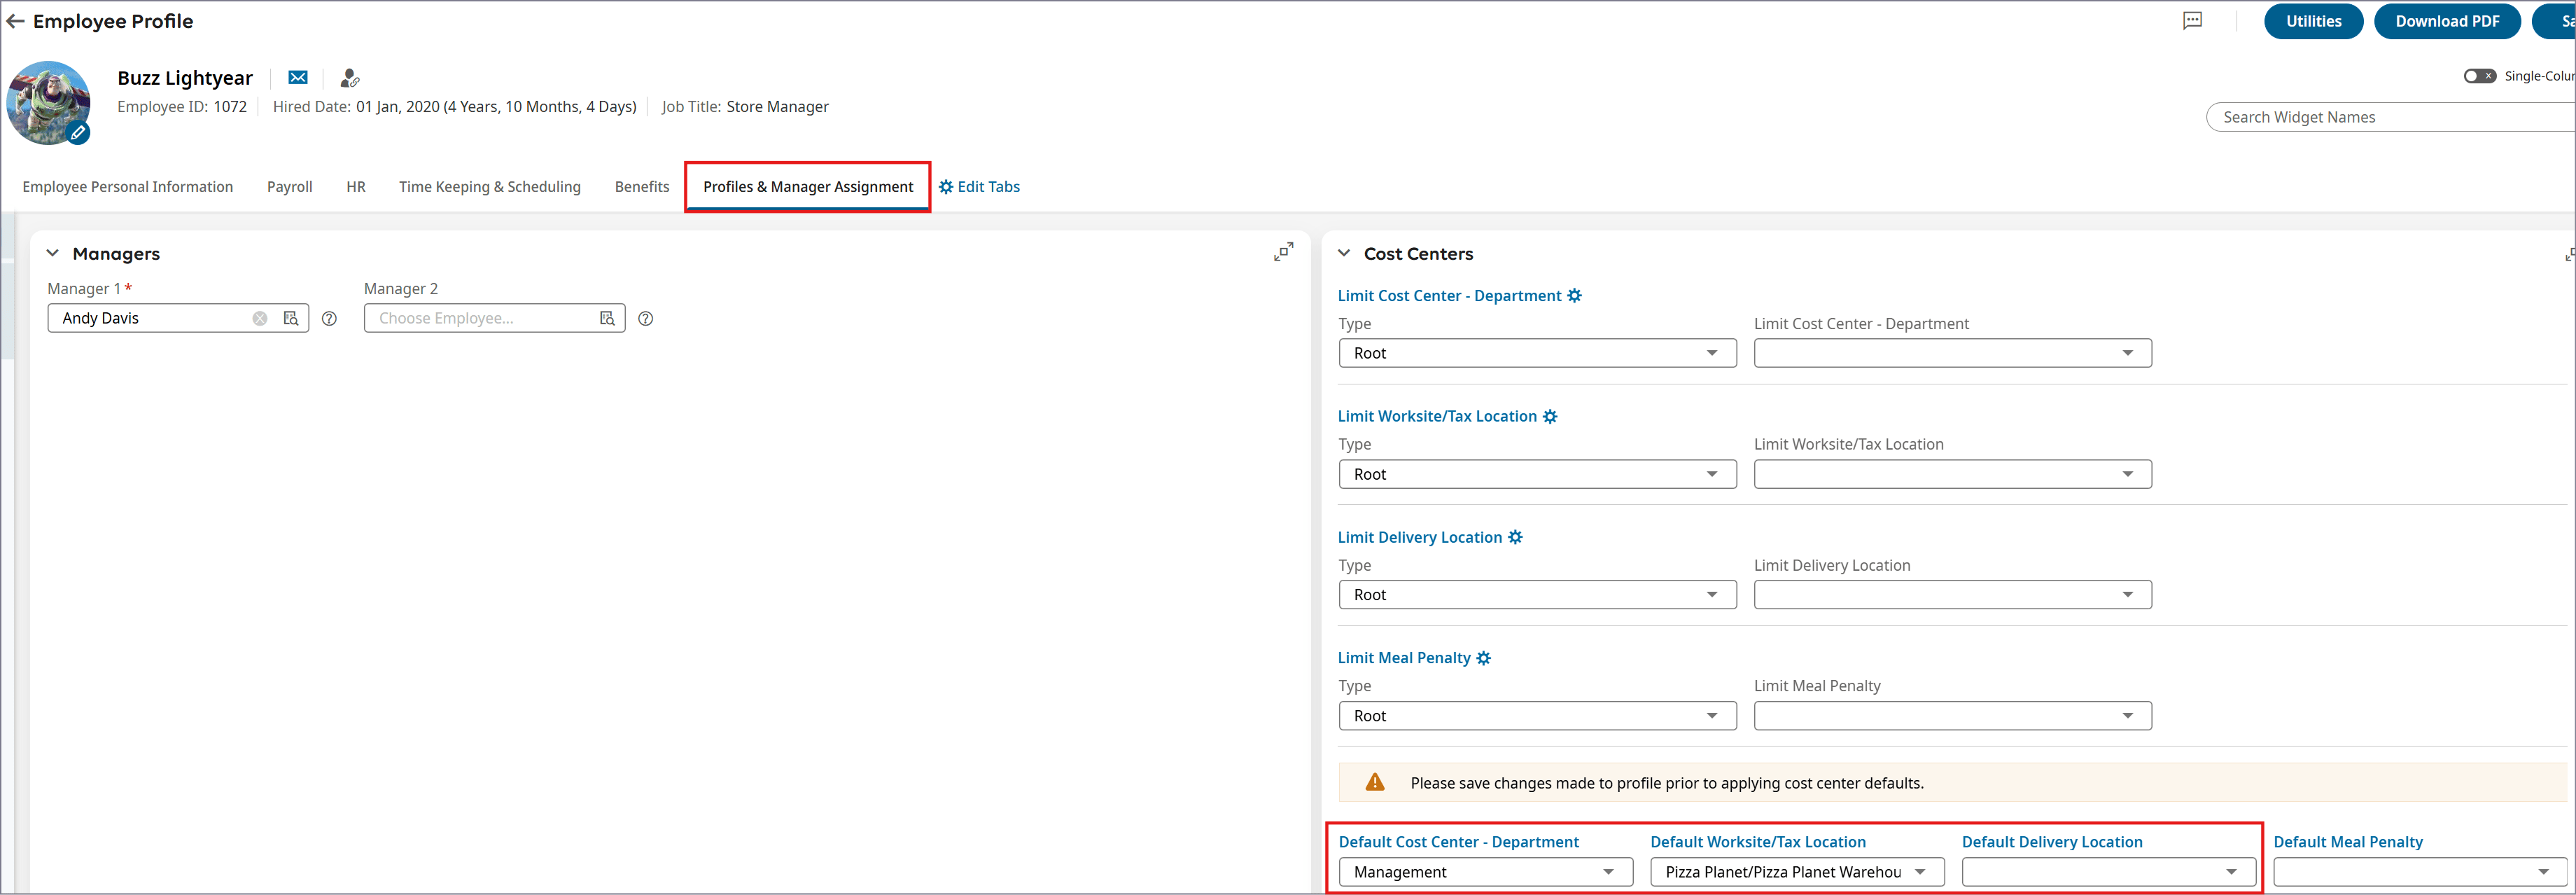Image resolution: width=2576 pixels, height=895 pixels.
Task: Open the Default Cost Center - Department Management dropdown
Action: [1485, 872]
